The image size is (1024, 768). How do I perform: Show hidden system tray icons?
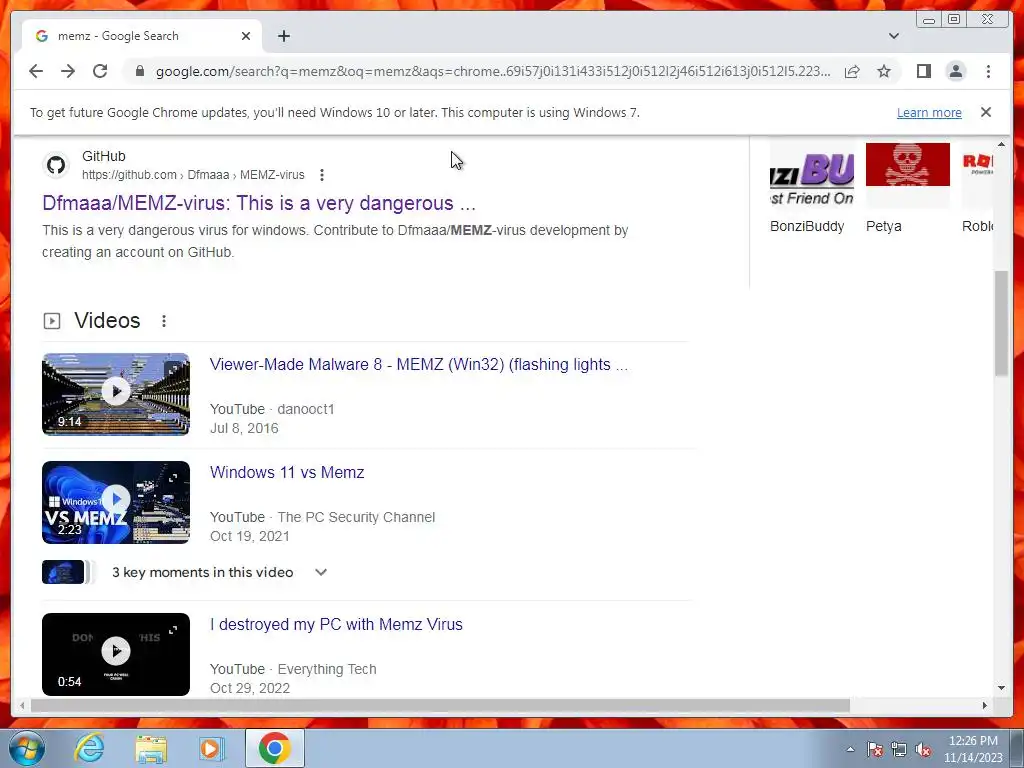[850, 749]
